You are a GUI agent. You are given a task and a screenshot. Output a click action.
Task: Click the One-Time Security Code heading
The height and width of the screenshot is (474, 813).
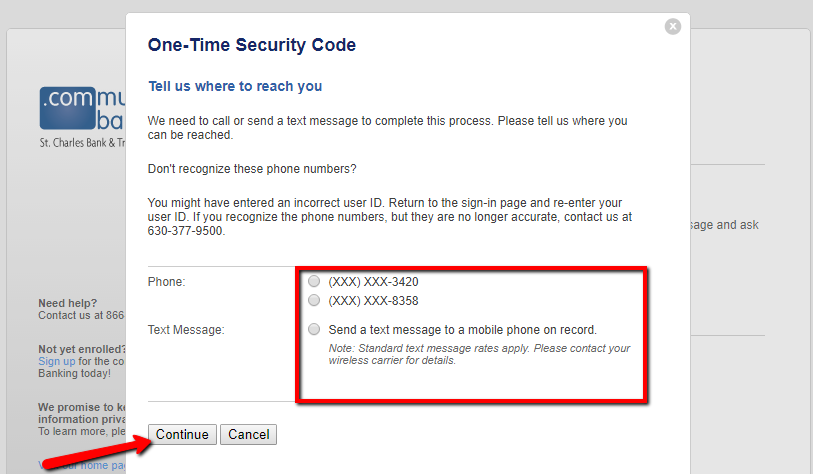click(251, 45)
